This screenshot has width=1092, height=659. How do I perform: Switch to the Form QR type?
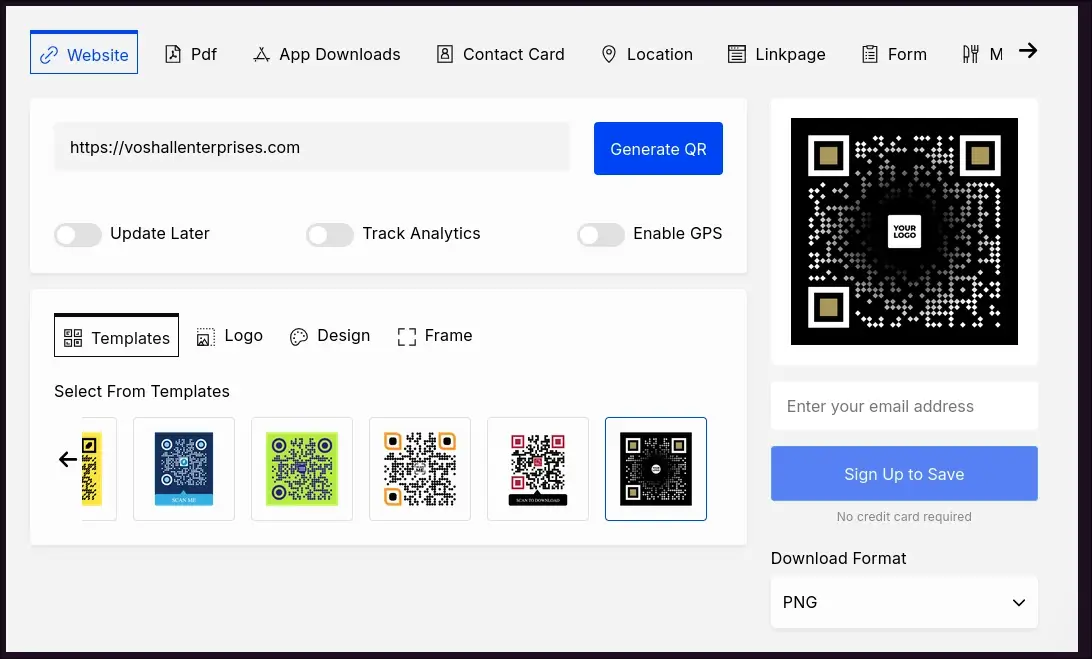(893, 54)
